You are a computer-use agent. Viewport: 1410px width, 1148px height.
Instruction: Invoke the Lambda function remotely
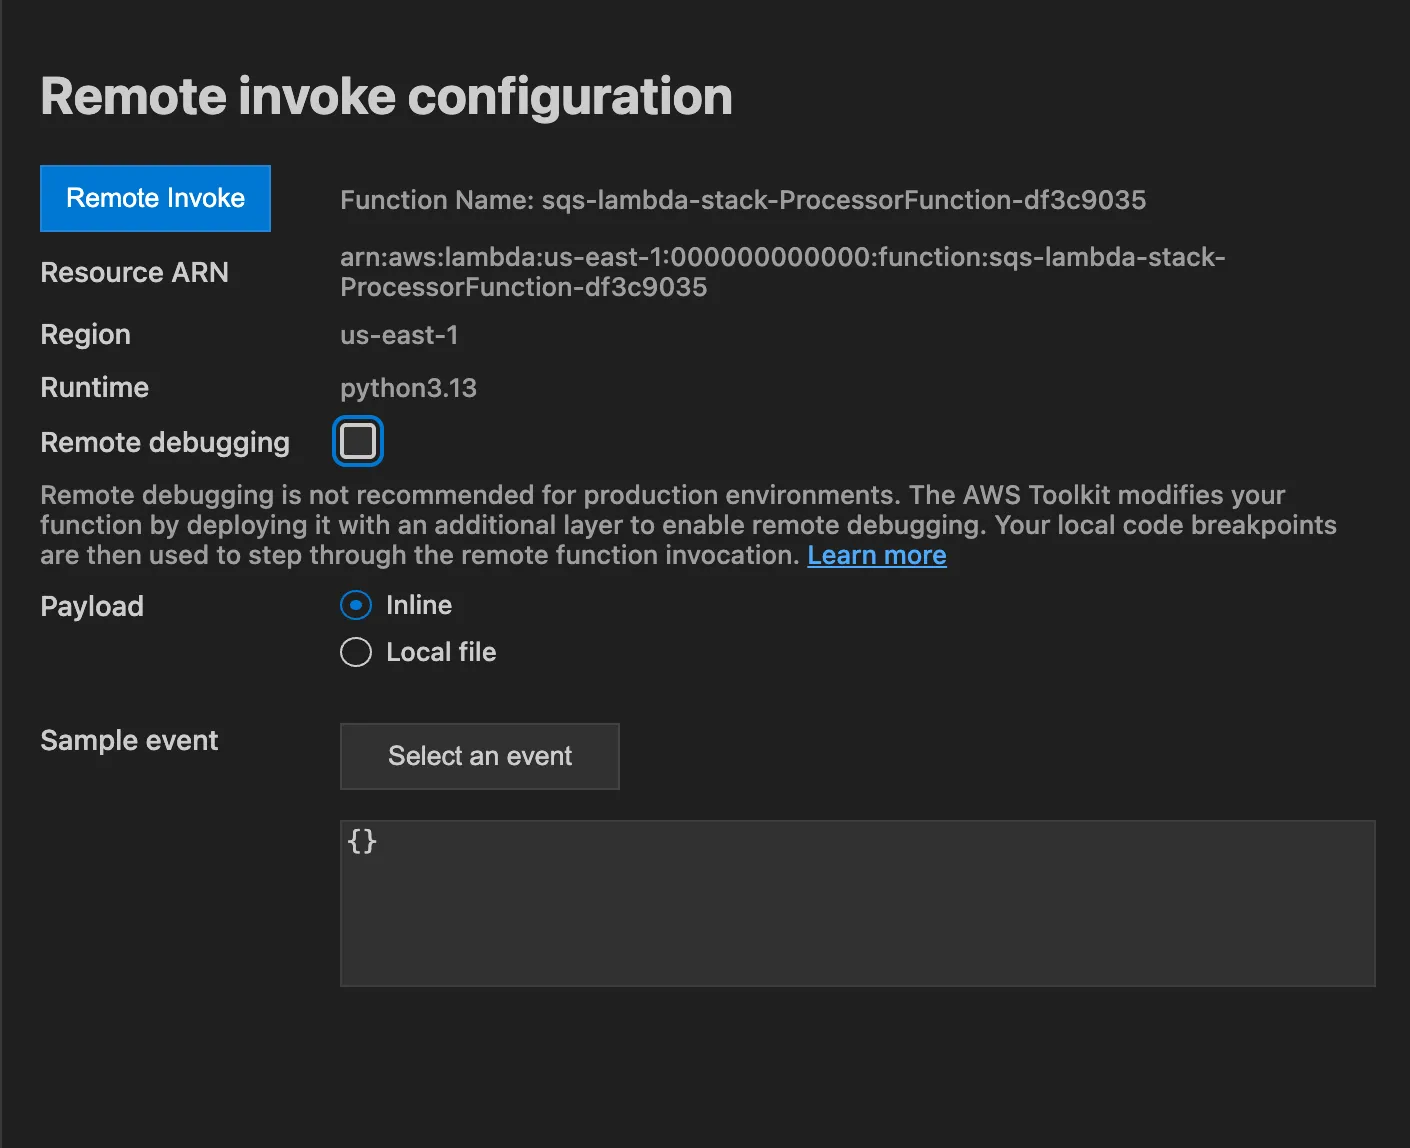click(x=155, y=198)
